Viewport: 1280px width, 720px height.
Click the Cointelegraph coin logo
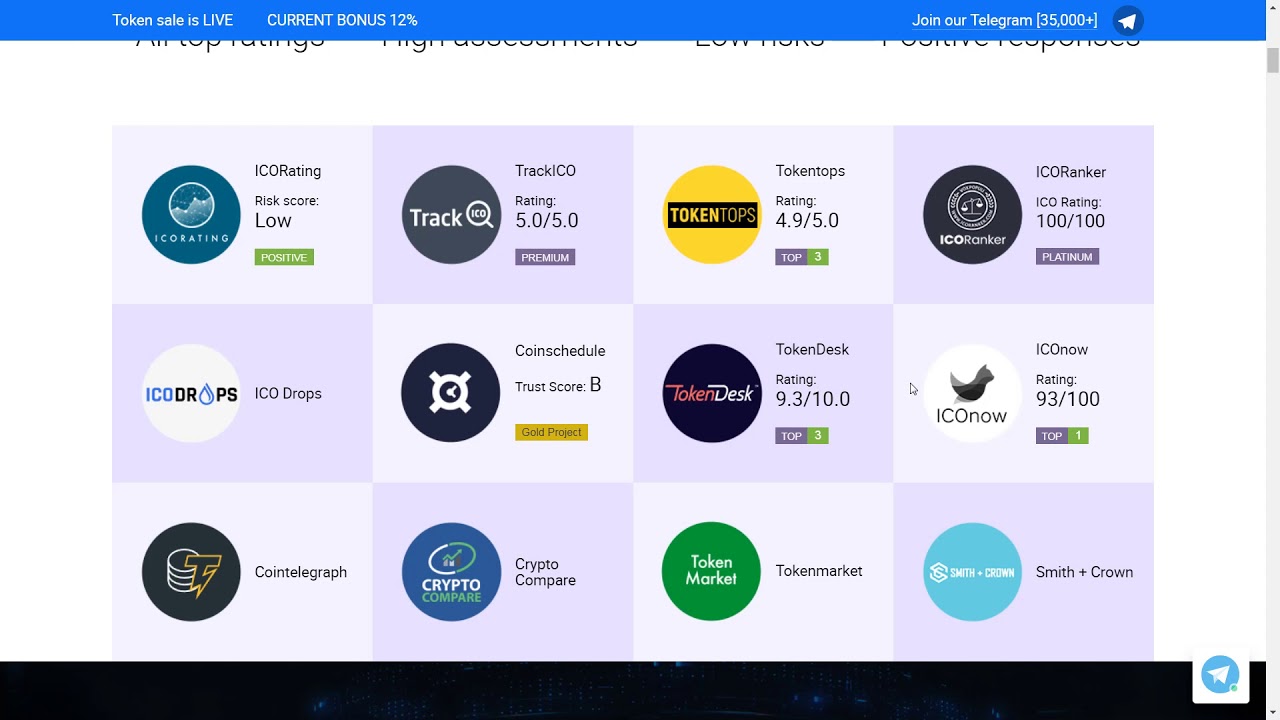click(191, 572)
